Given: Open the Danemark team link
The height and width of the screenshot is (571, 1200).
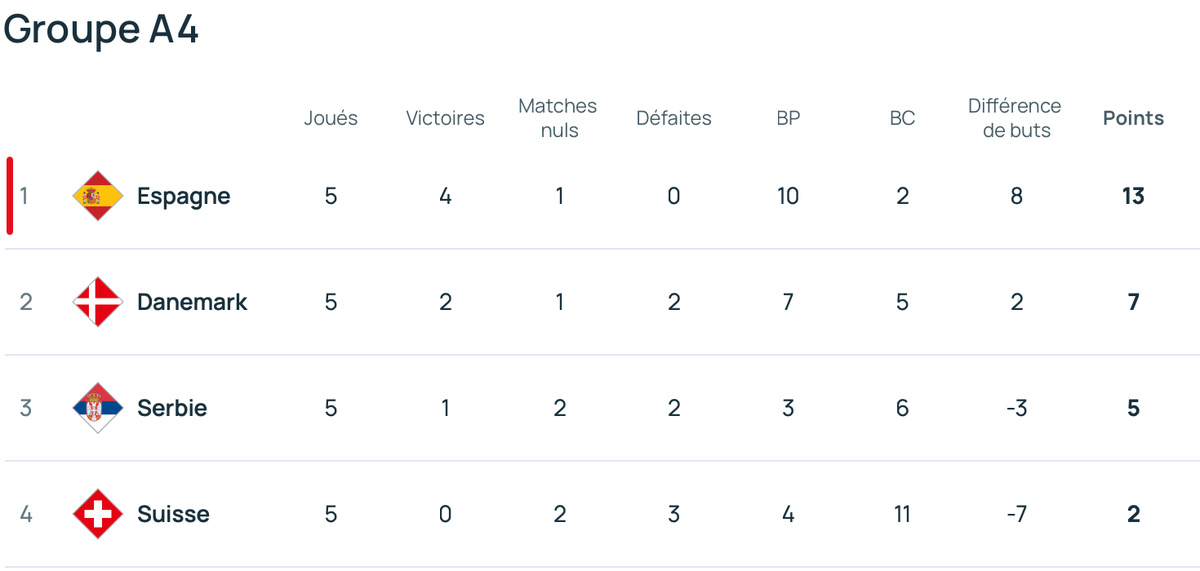Looking at the screenshot, I should pos(192,302).
